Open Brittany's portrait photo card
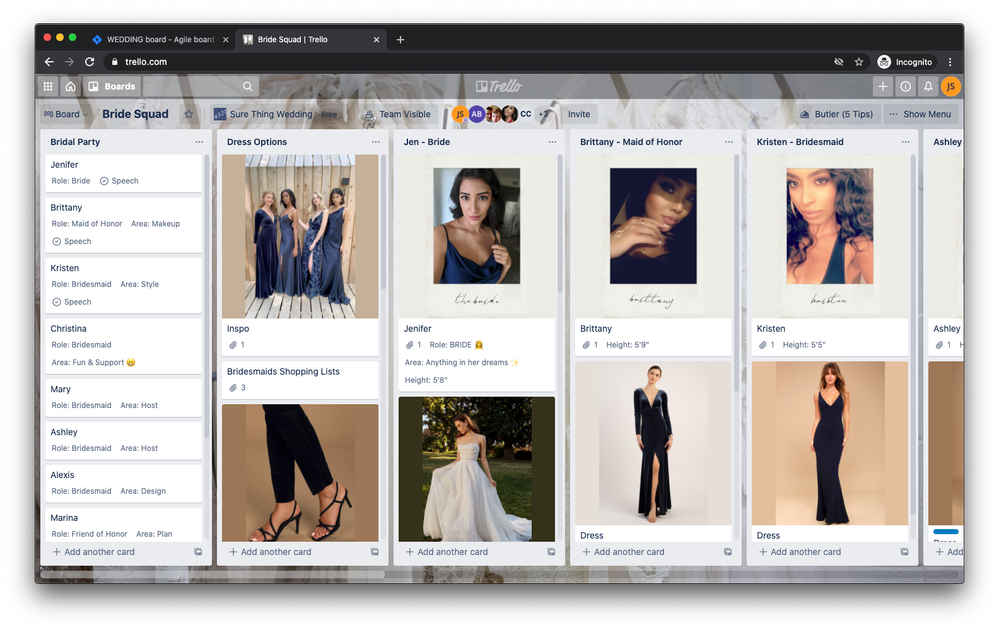 pyautogui.click(x=653, y=236)
